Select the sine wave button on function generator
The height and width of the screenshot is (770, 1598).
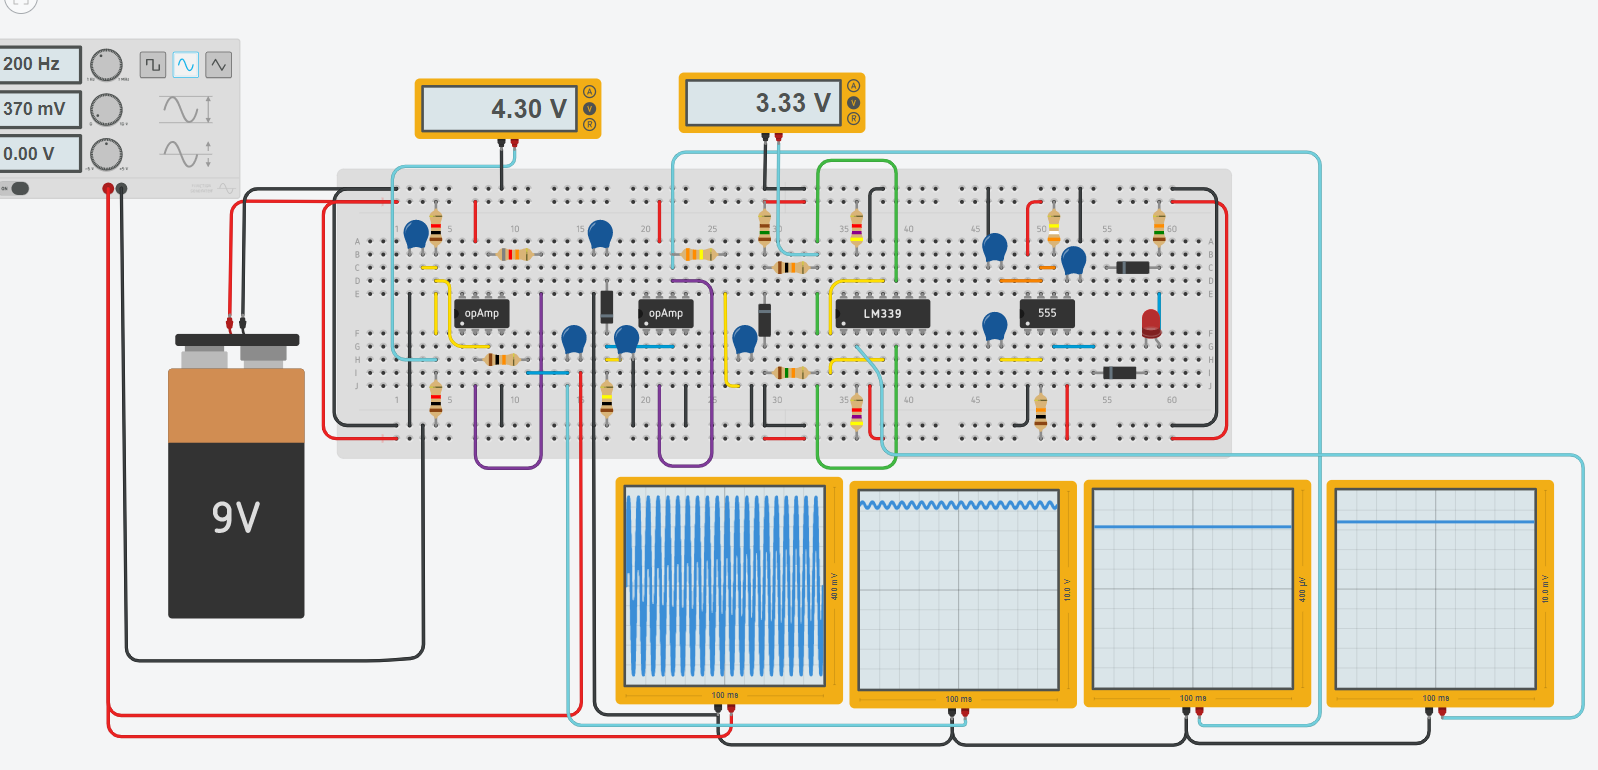[186, 65]
